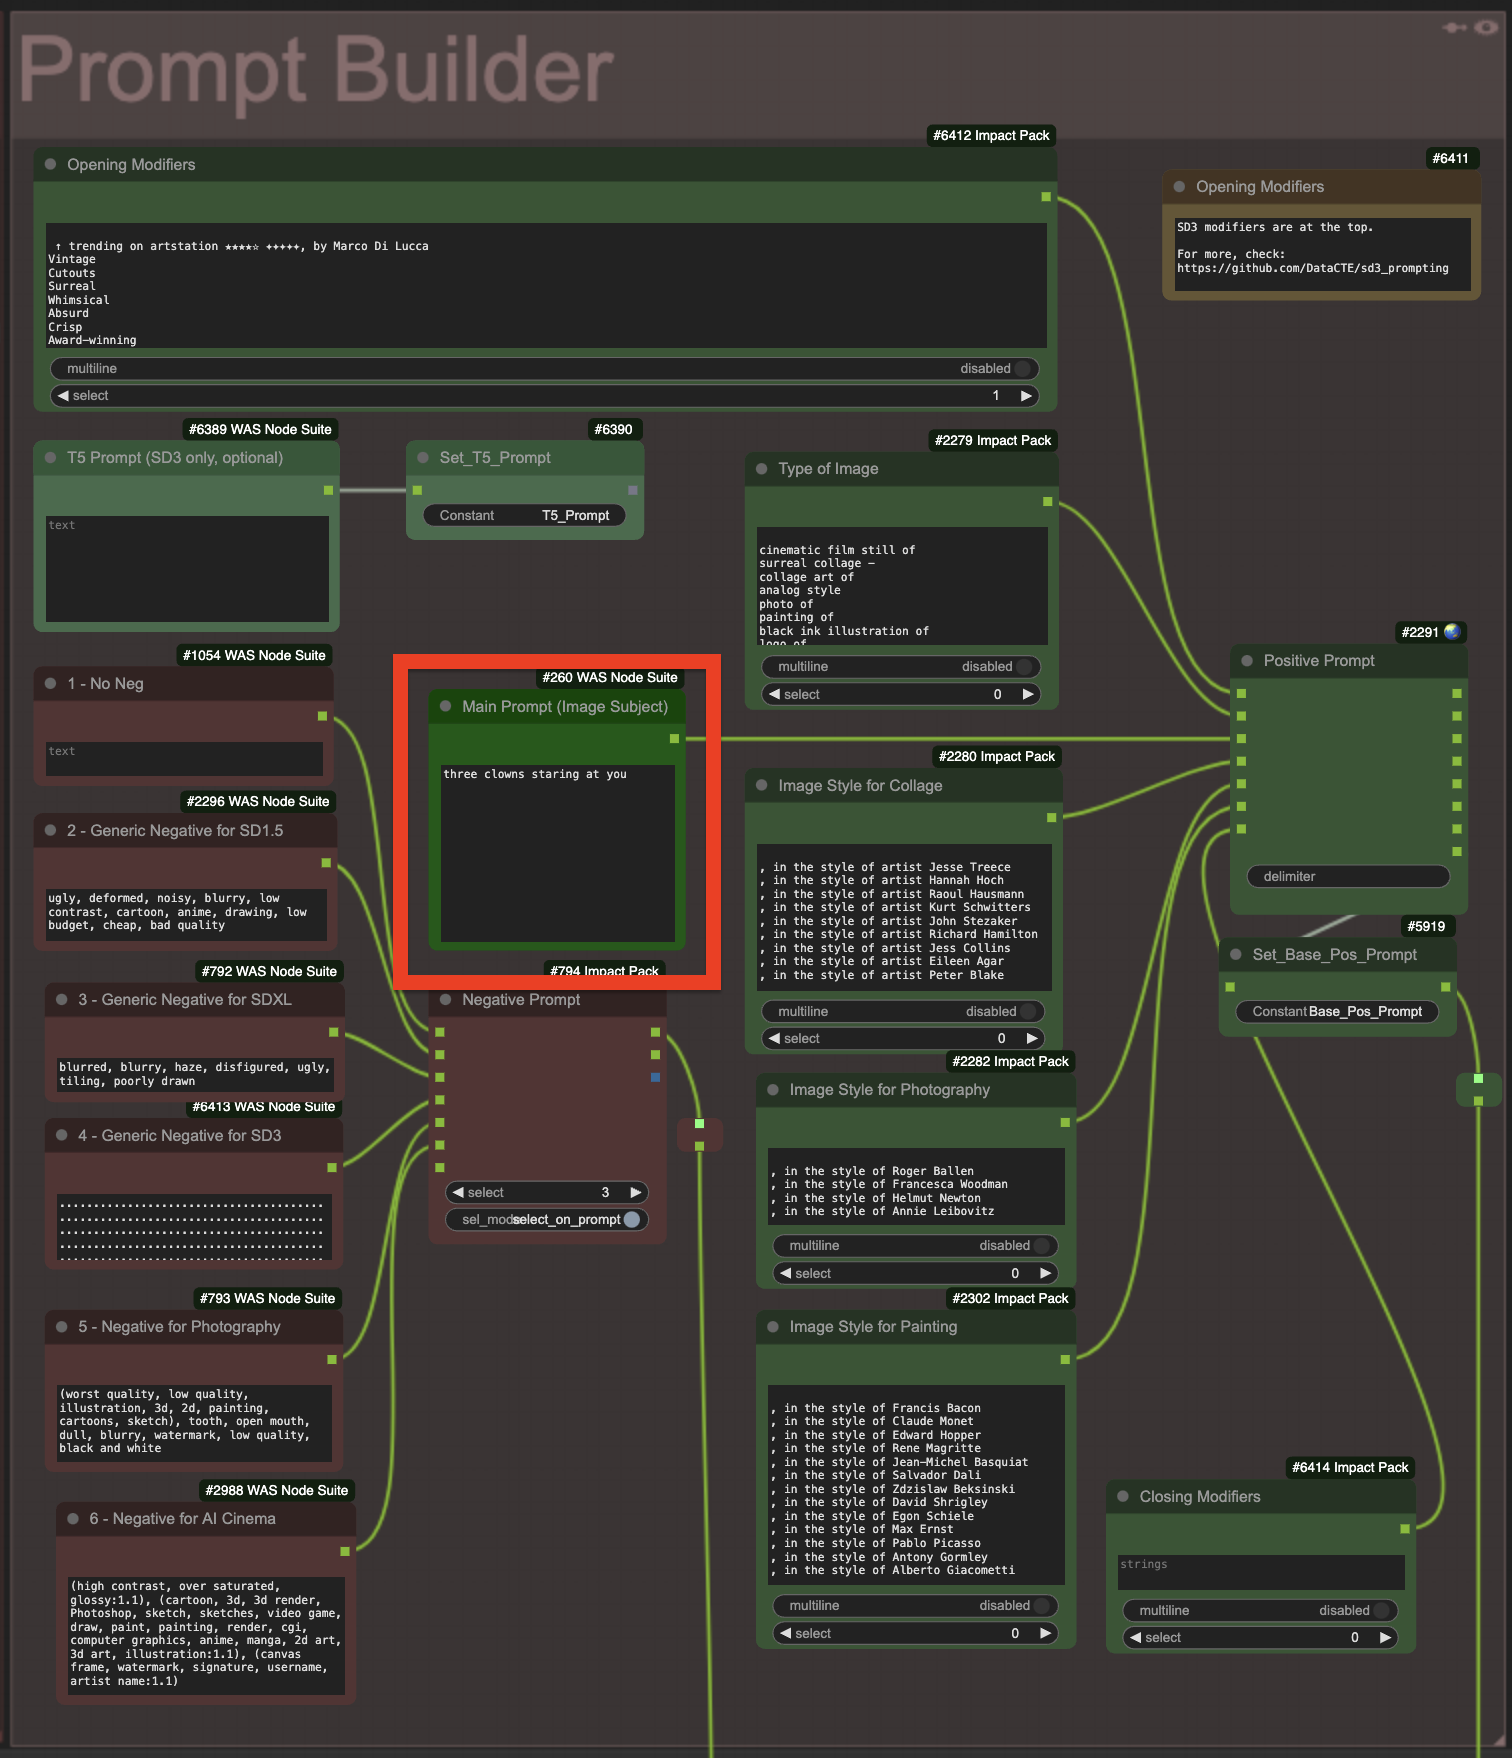Click the eye icon in Prompt Builder group header

point(1487,27)
